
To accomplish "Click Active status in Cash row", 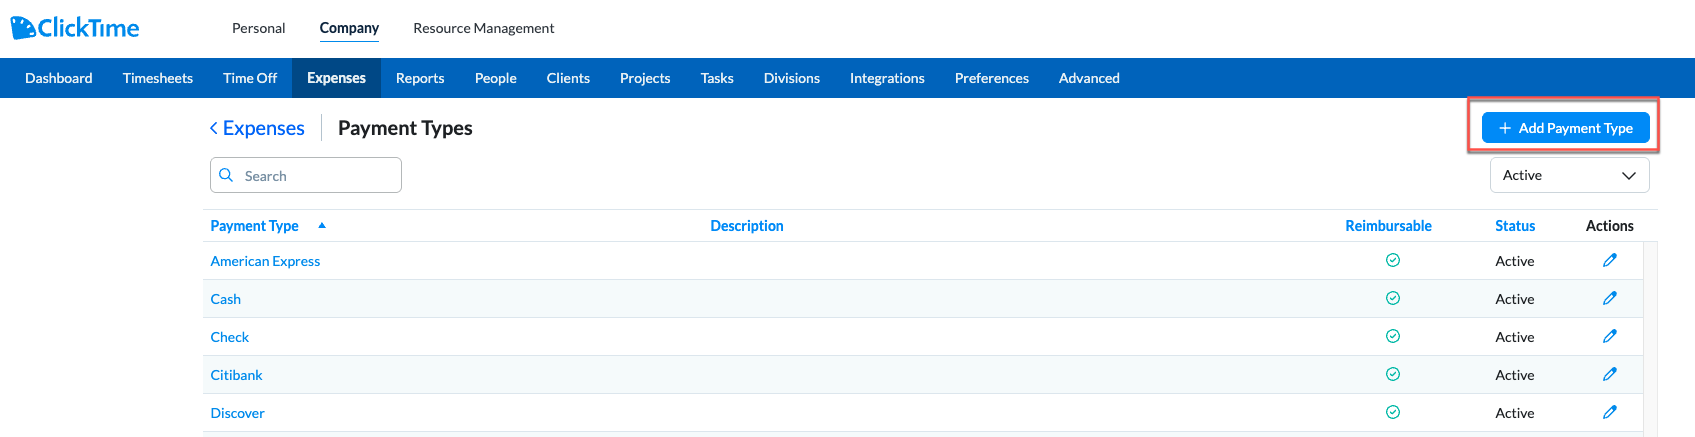I will pos(1515,299).
